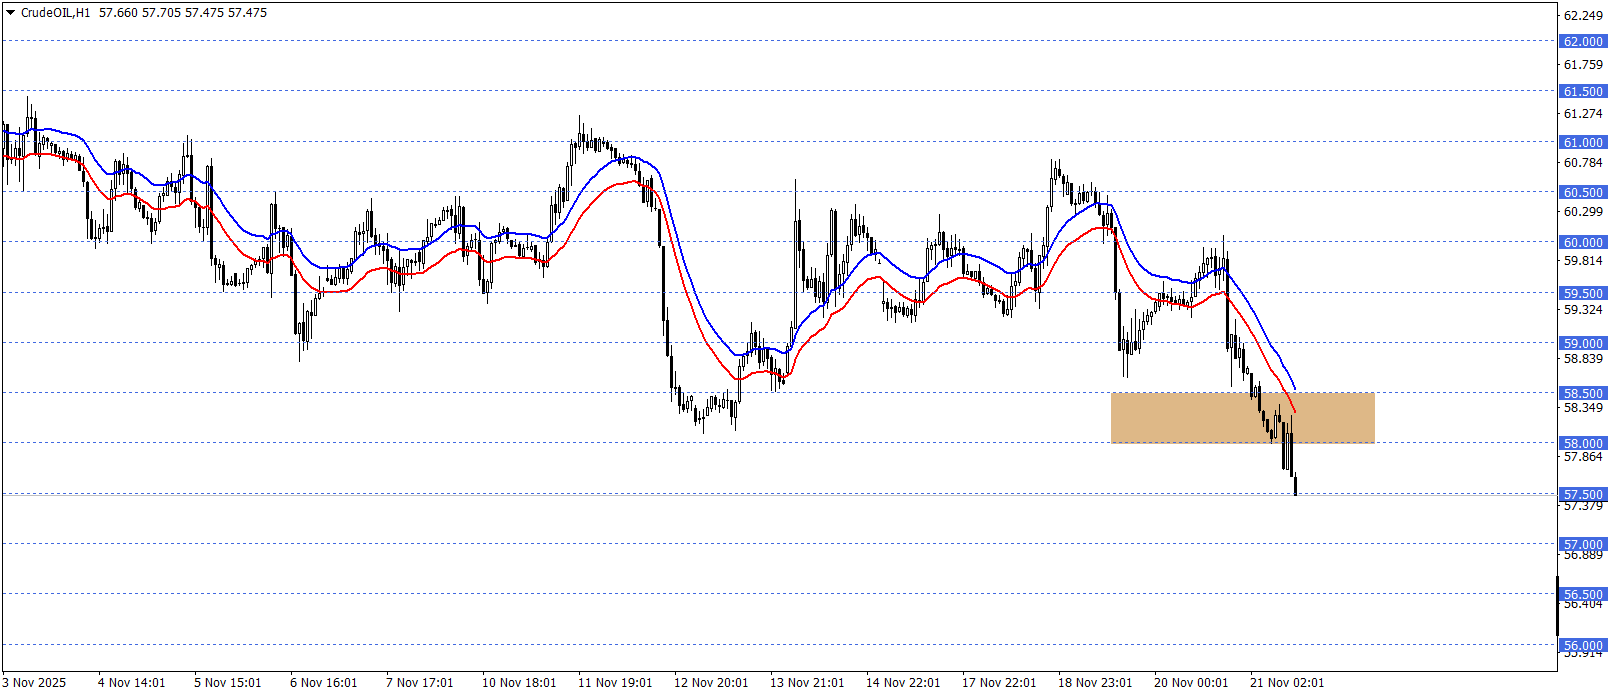Select the 56.000 price level label
The height and width of the screenshot is (695, 1614).
click(1583, 645)
